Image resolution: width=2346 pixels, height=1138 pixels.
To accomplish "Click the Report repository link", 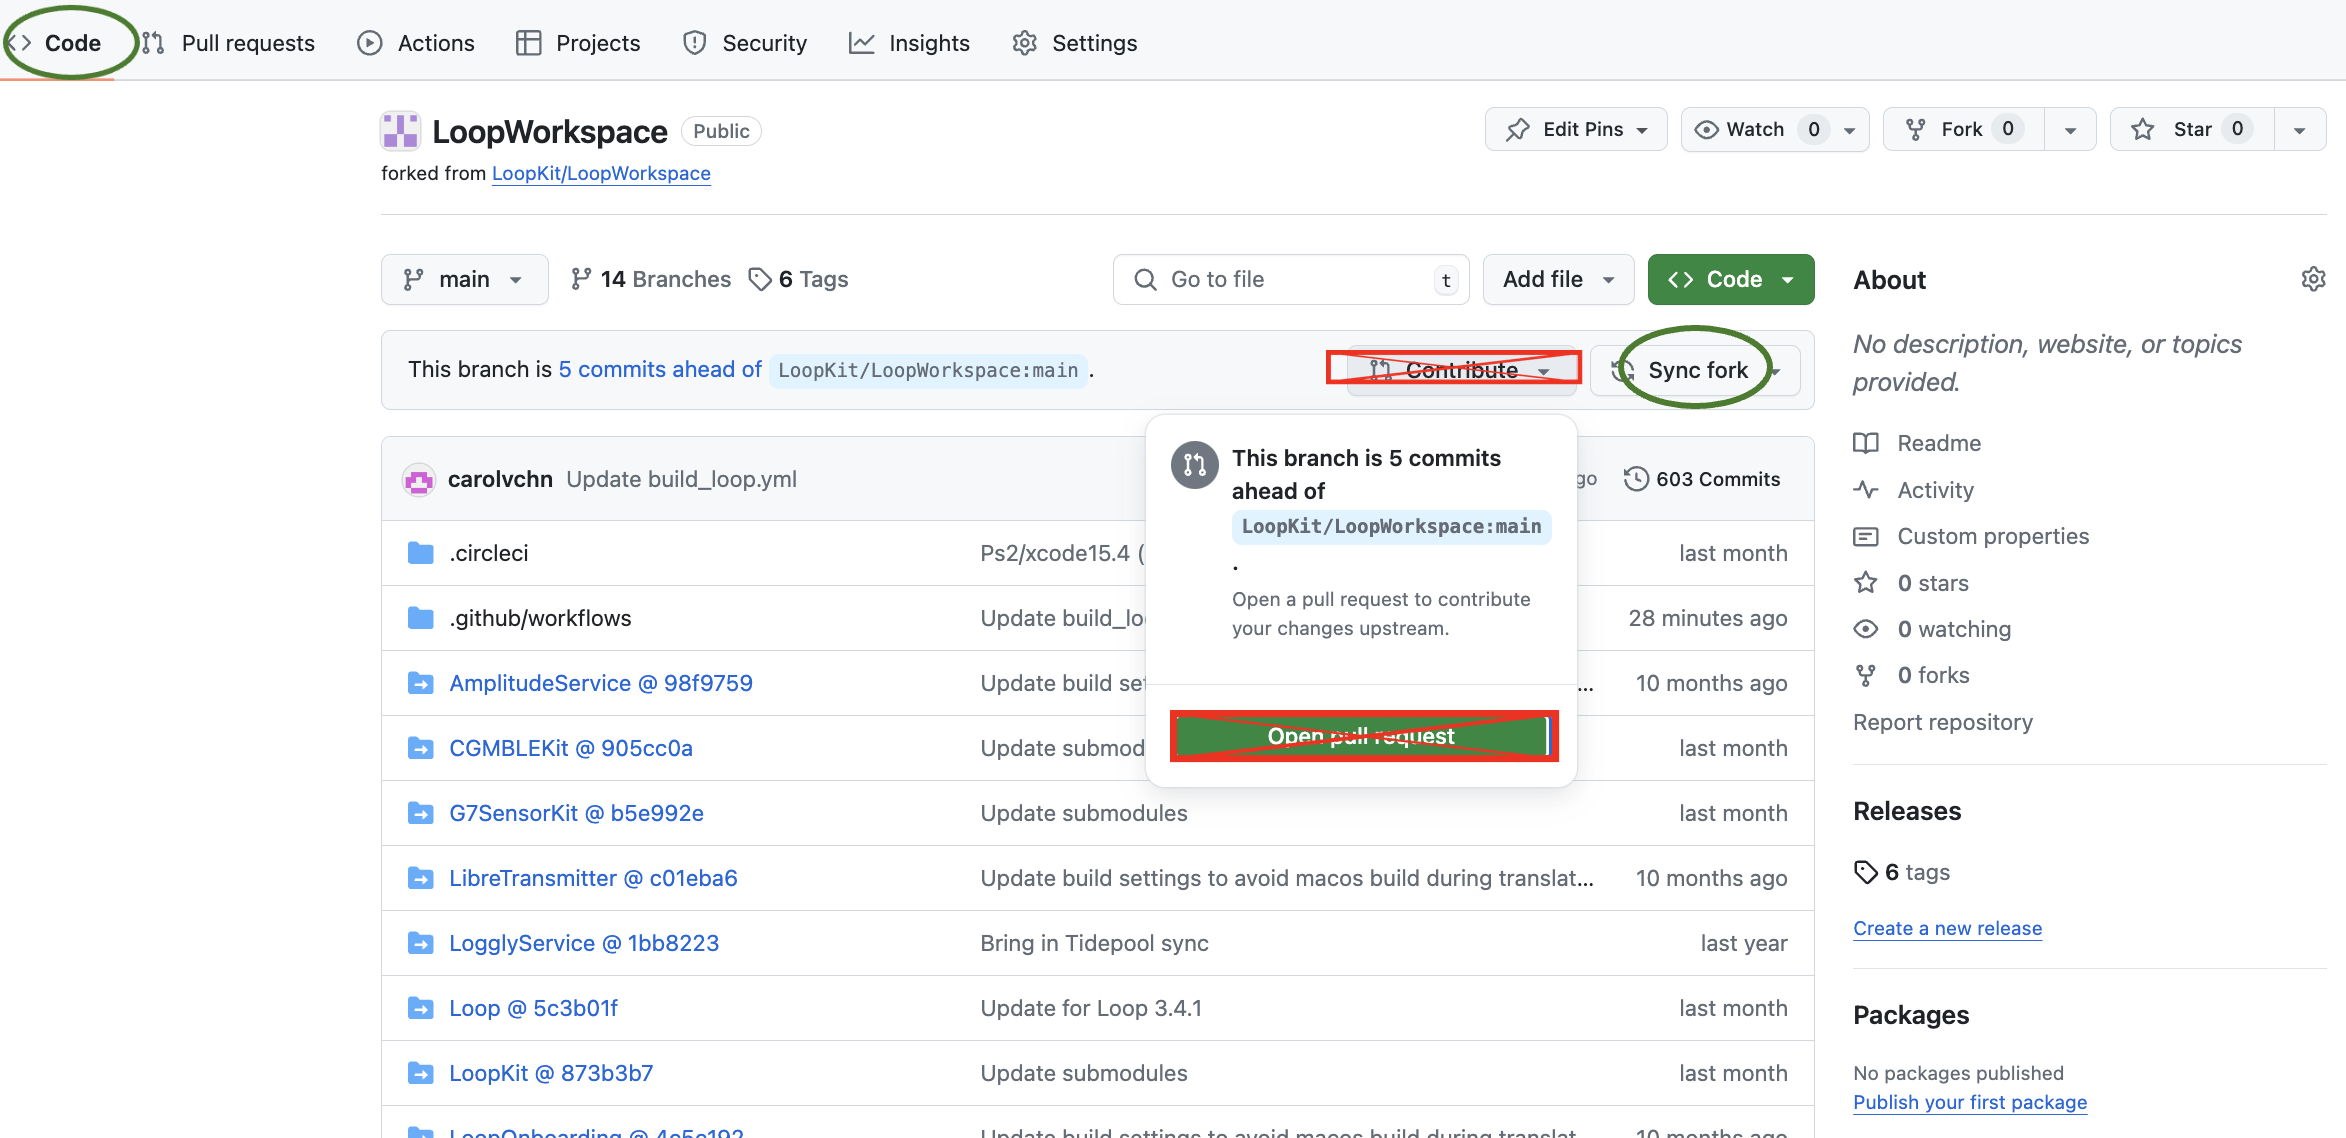I will coord(1942,722).
